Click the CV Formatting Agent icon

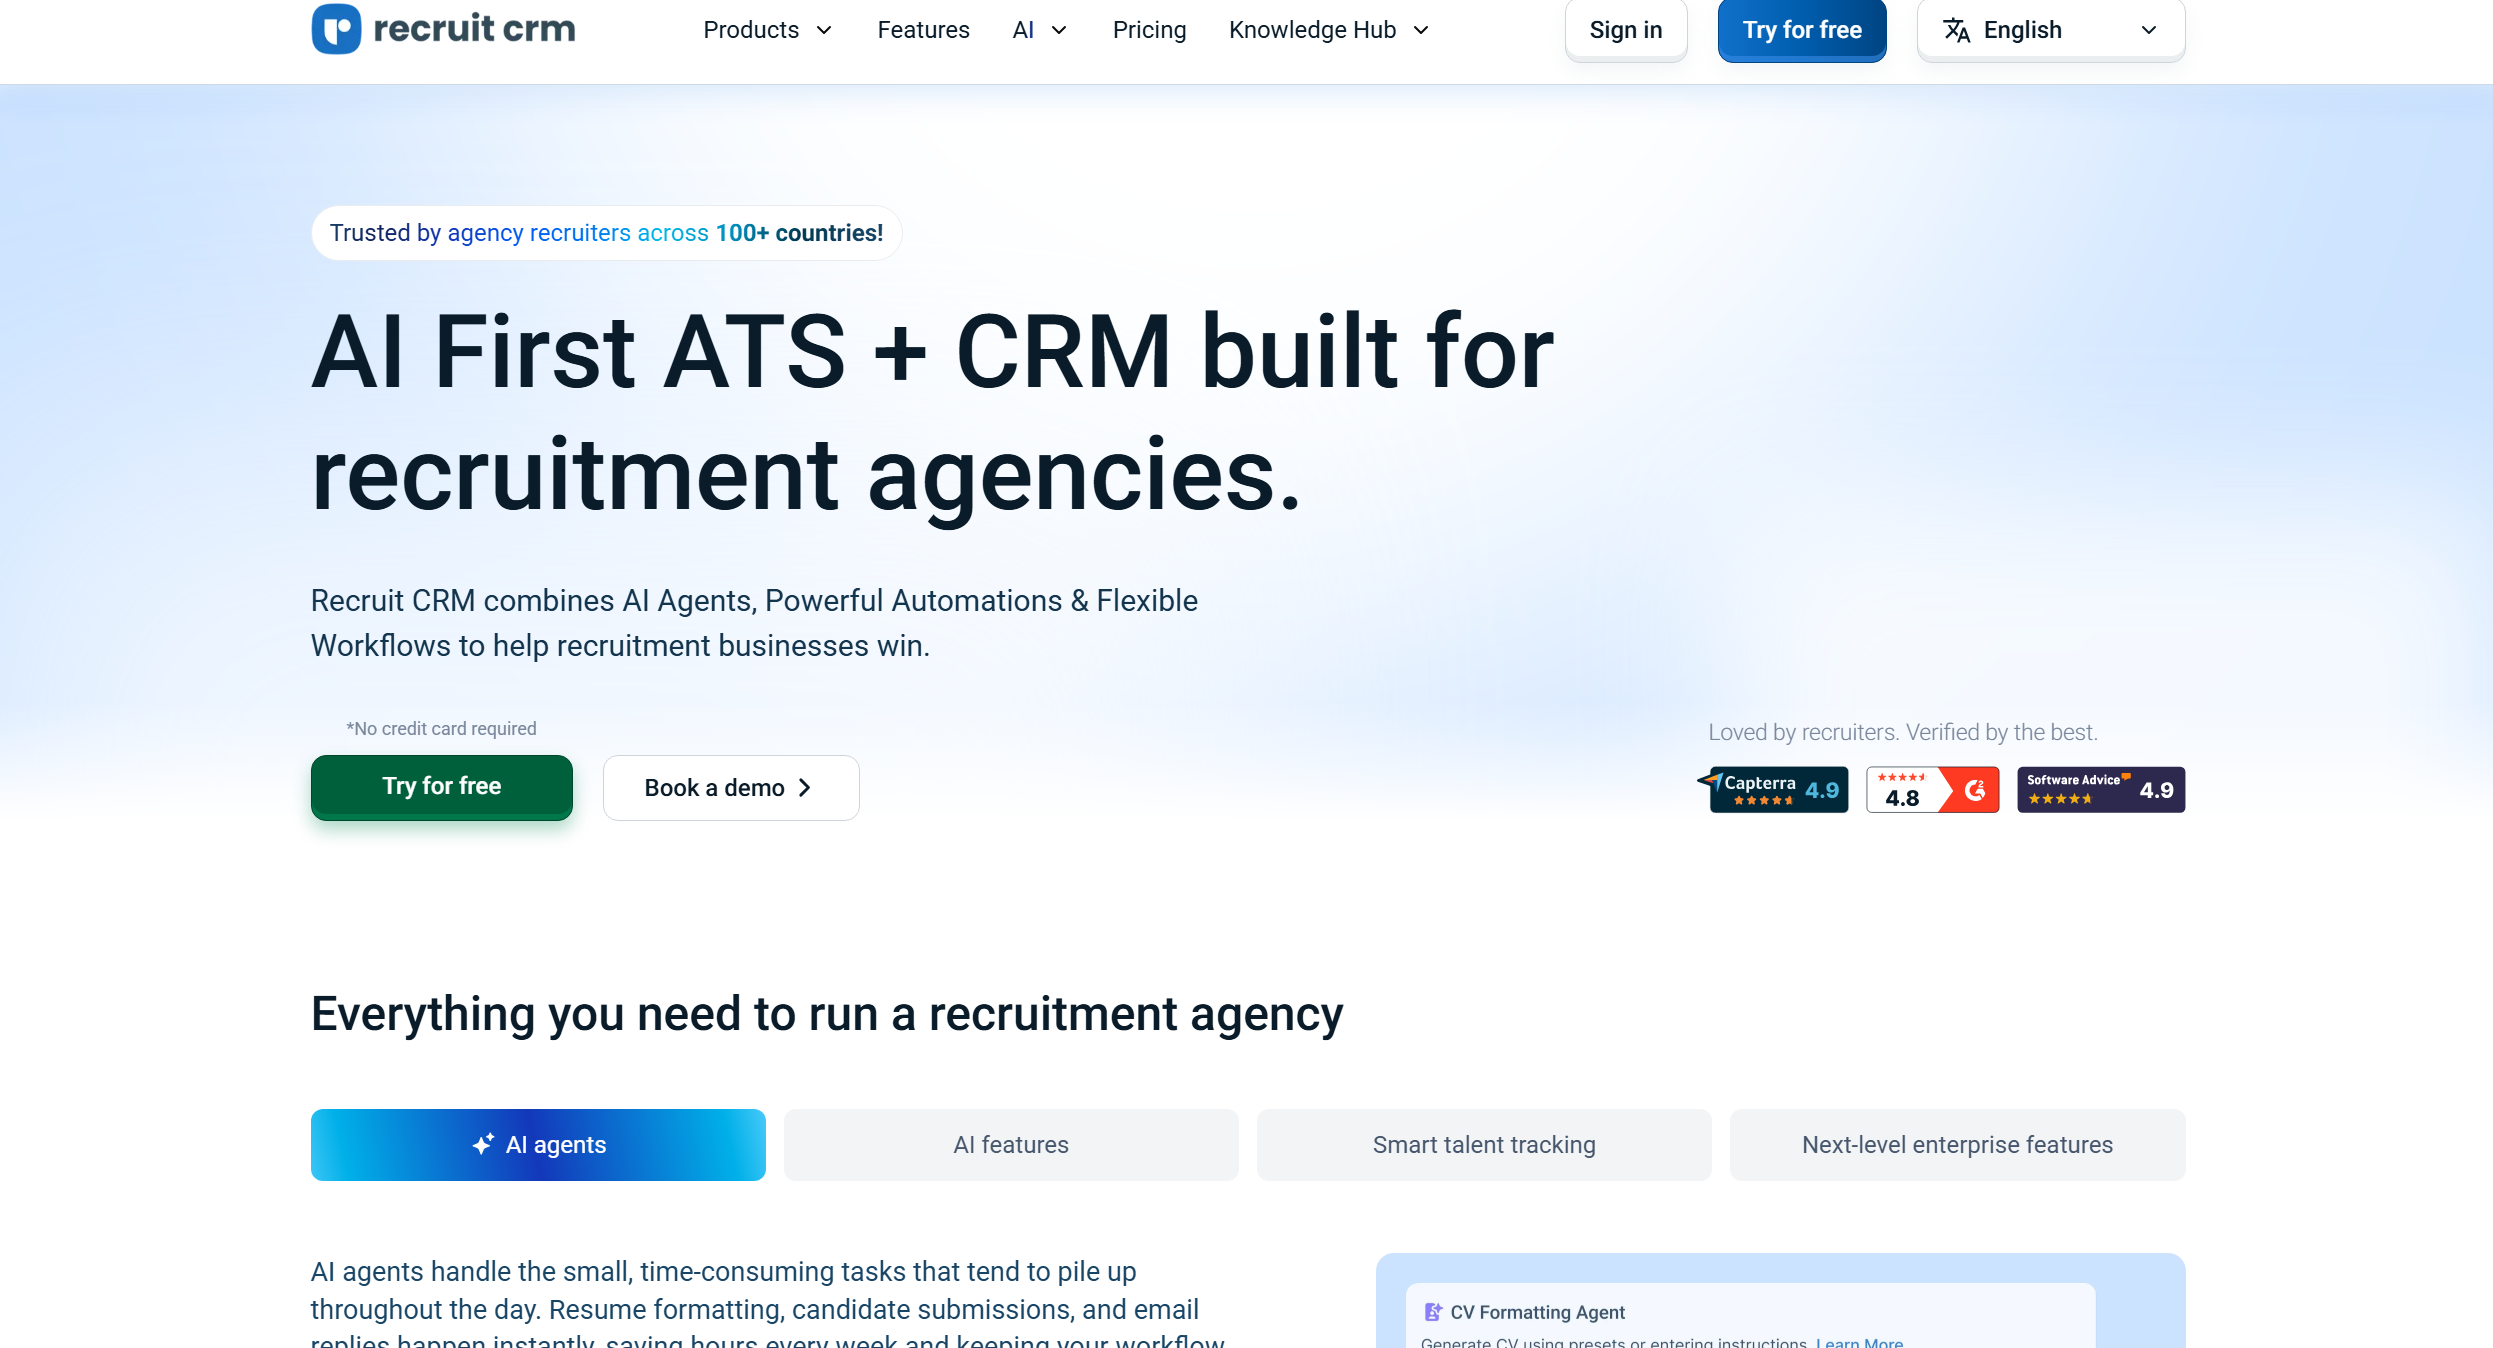(1433, 1312)
